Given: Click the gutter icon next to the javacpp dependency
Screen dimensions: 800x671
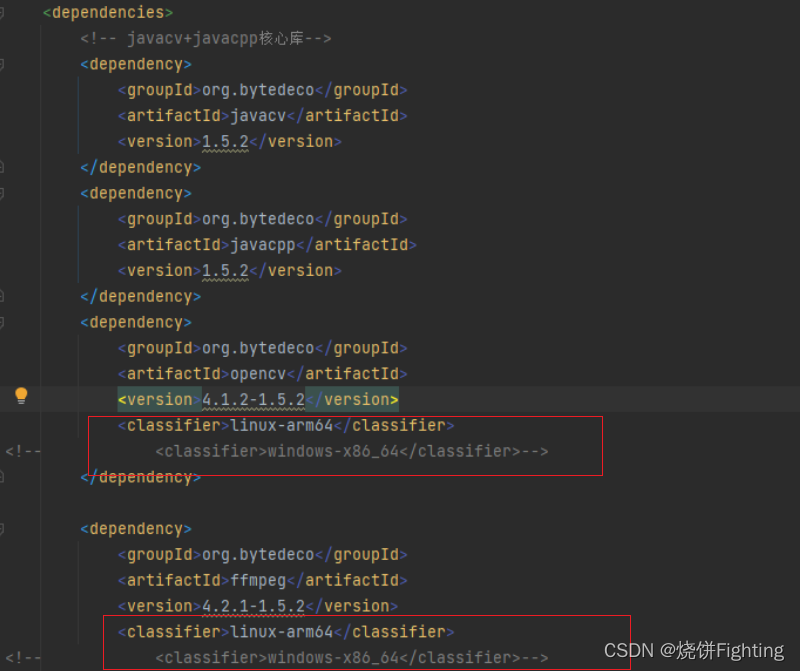Looking at the screenshot, I should coord(5,192).
